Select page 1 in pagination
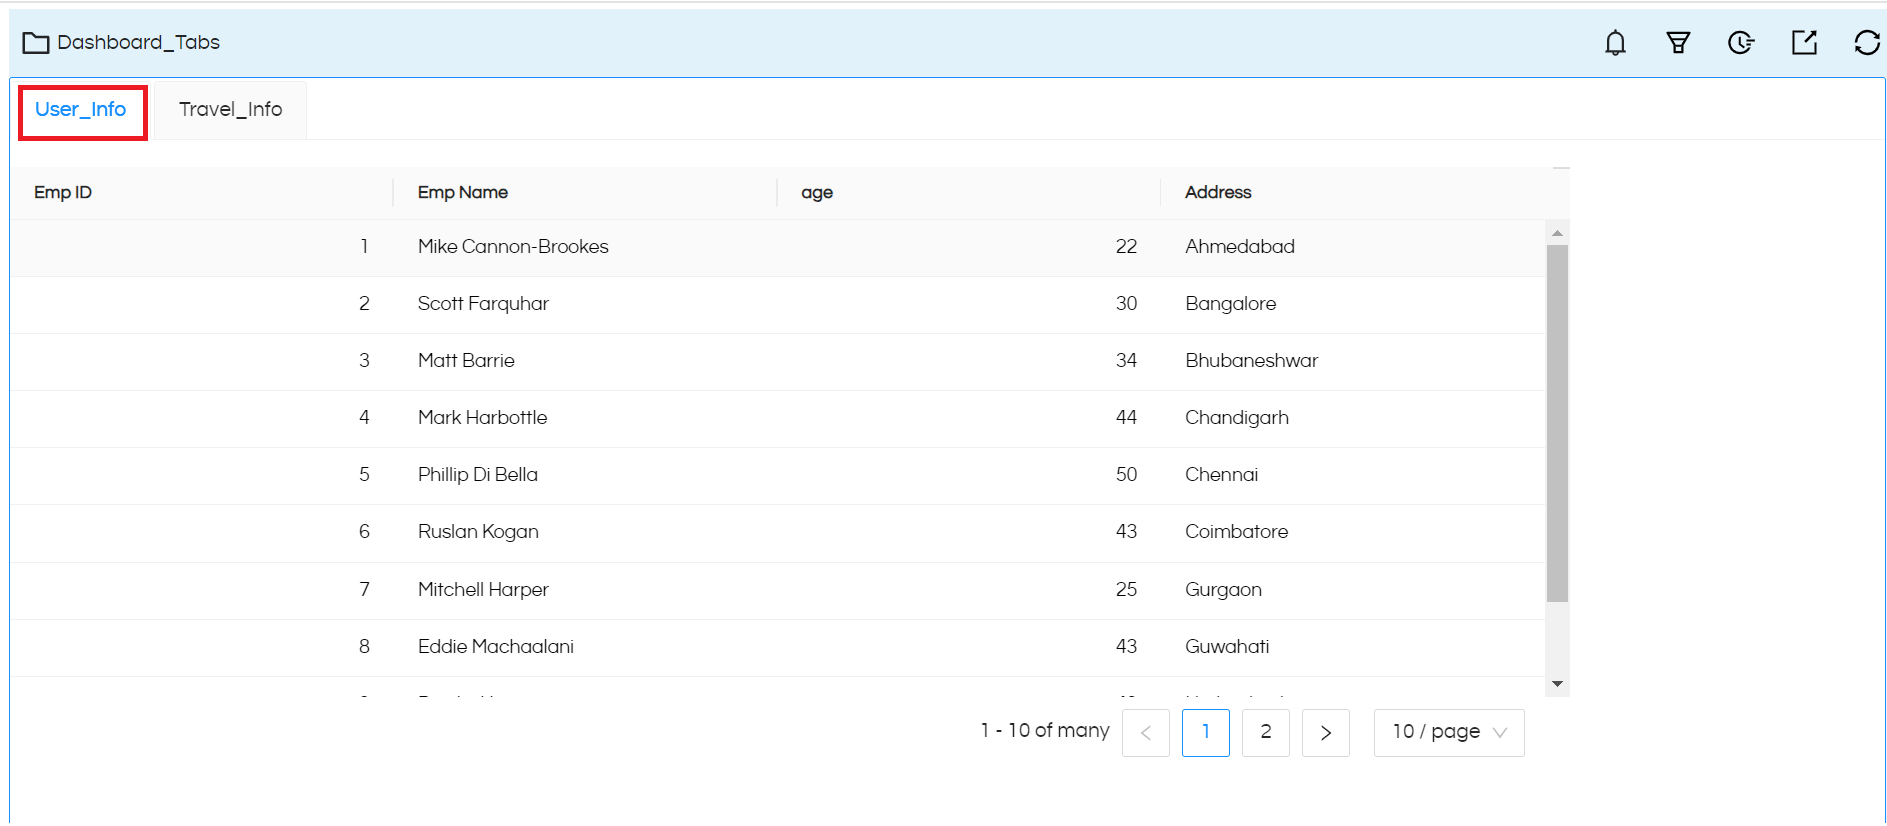The width and height of the screenshot is (1887, 826). (x=1206, y=733)
